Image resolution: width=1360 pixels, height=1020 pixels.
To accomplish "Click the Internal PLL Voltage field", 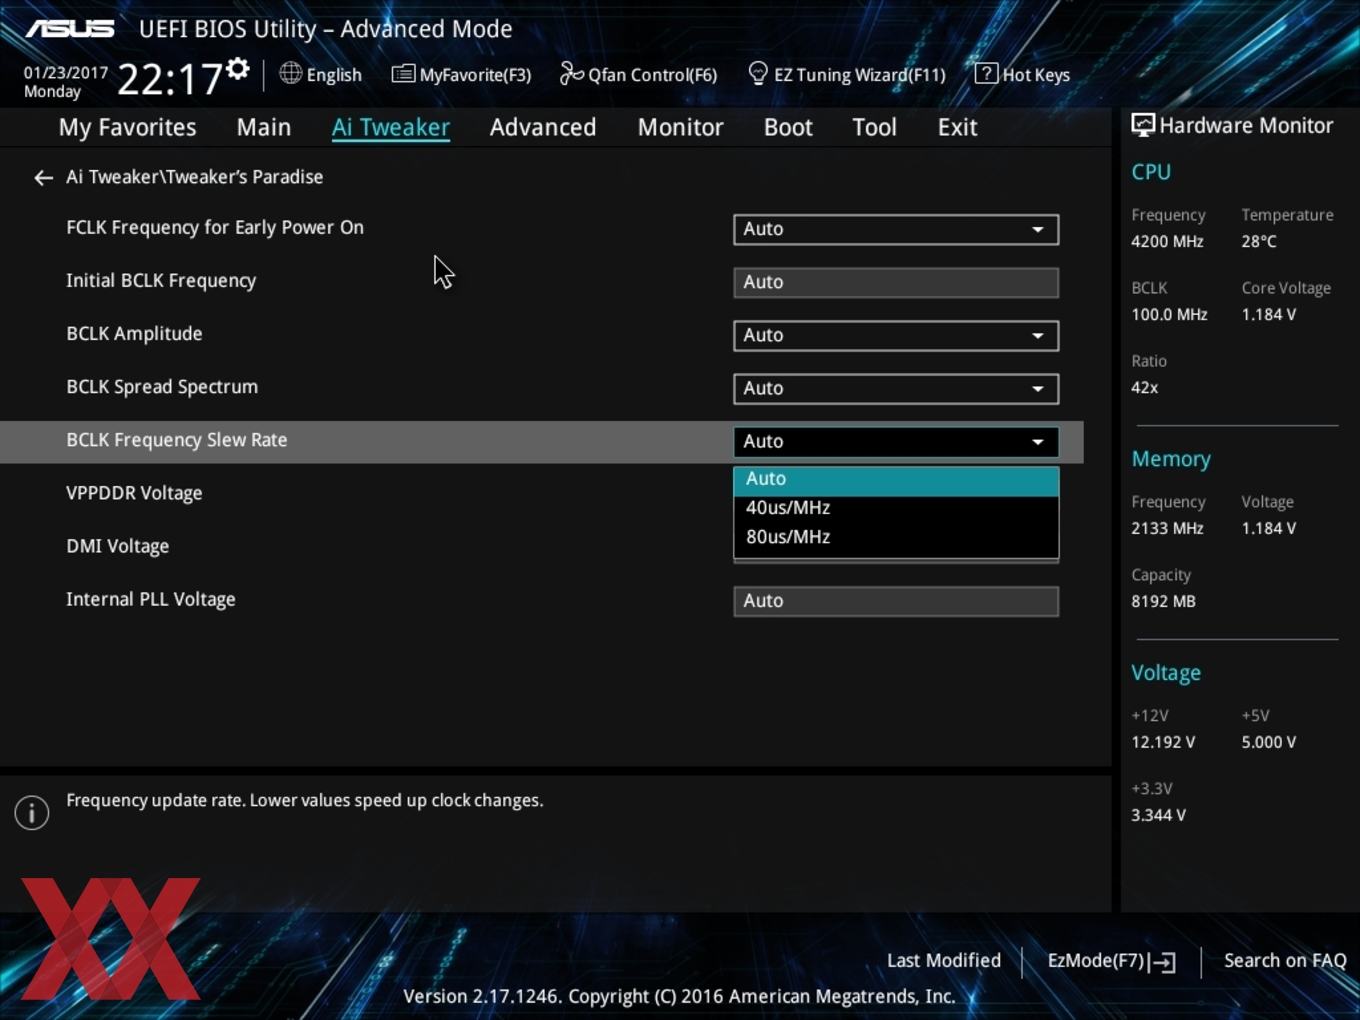I will click(896, 601).
